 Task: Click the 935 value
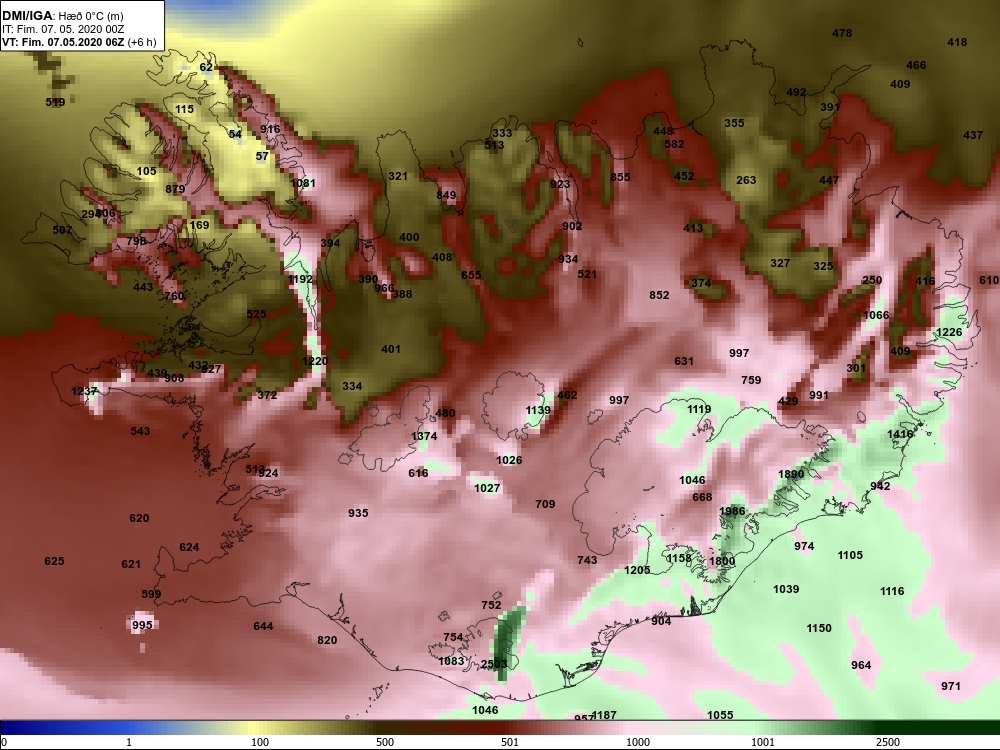point(358,513)
